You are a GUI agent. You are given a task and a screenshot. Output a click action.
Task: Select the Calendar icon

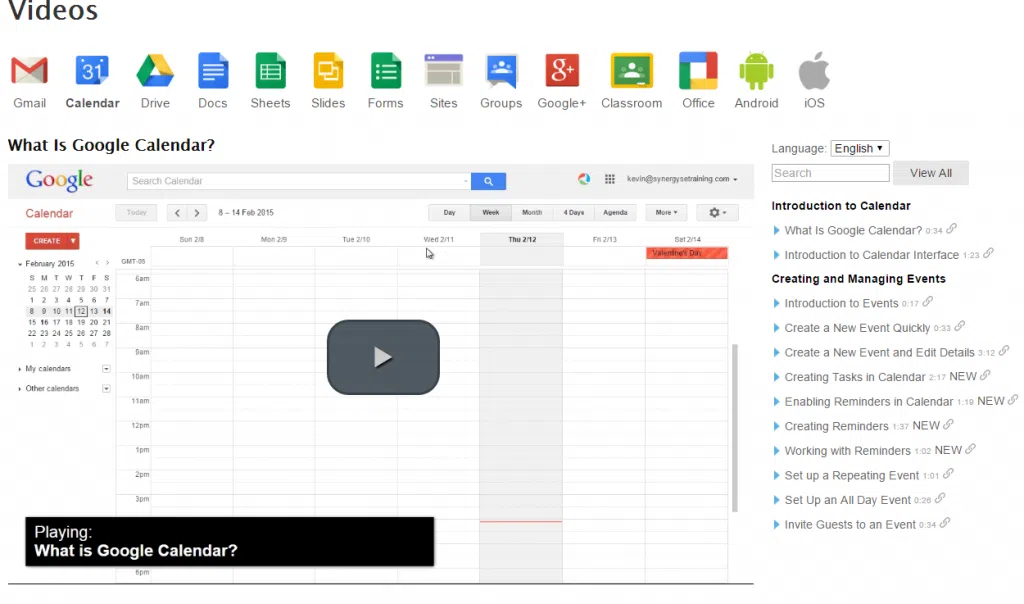coord(92,71)
